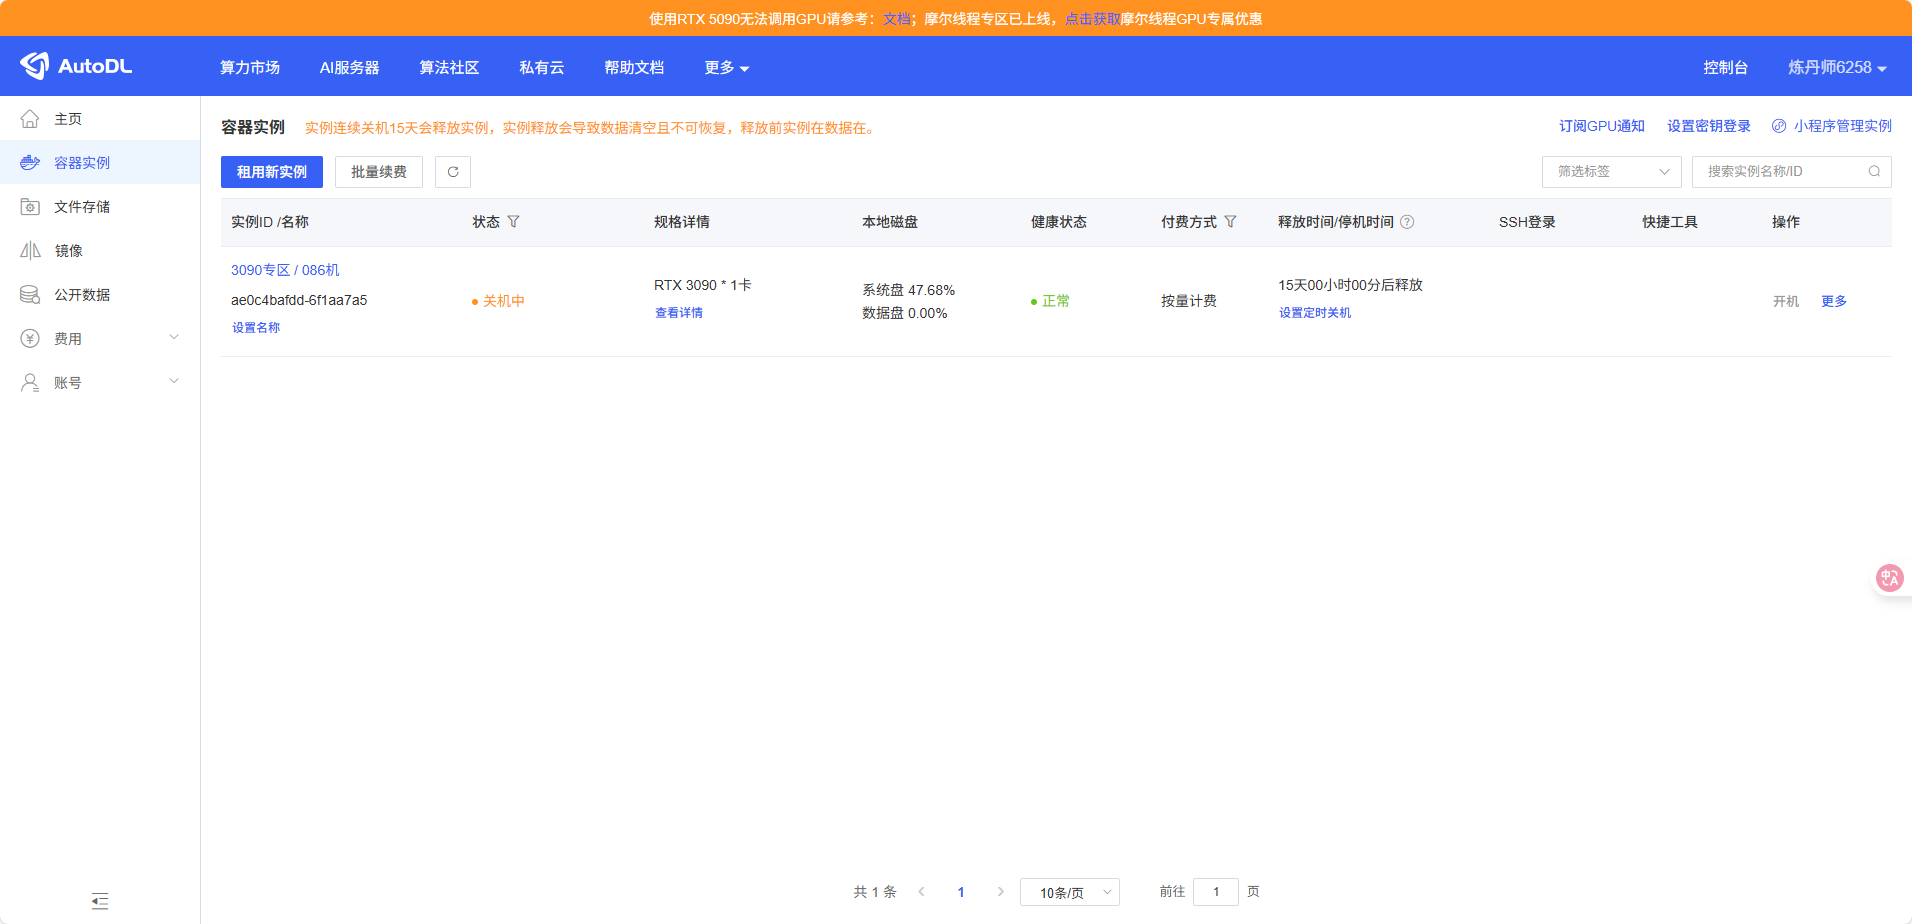The width and height of the screenshot is (1912, 924).
Task: Click the floating translate icon on right edge
Action: pyautogui.click(x=1889, y=578)
